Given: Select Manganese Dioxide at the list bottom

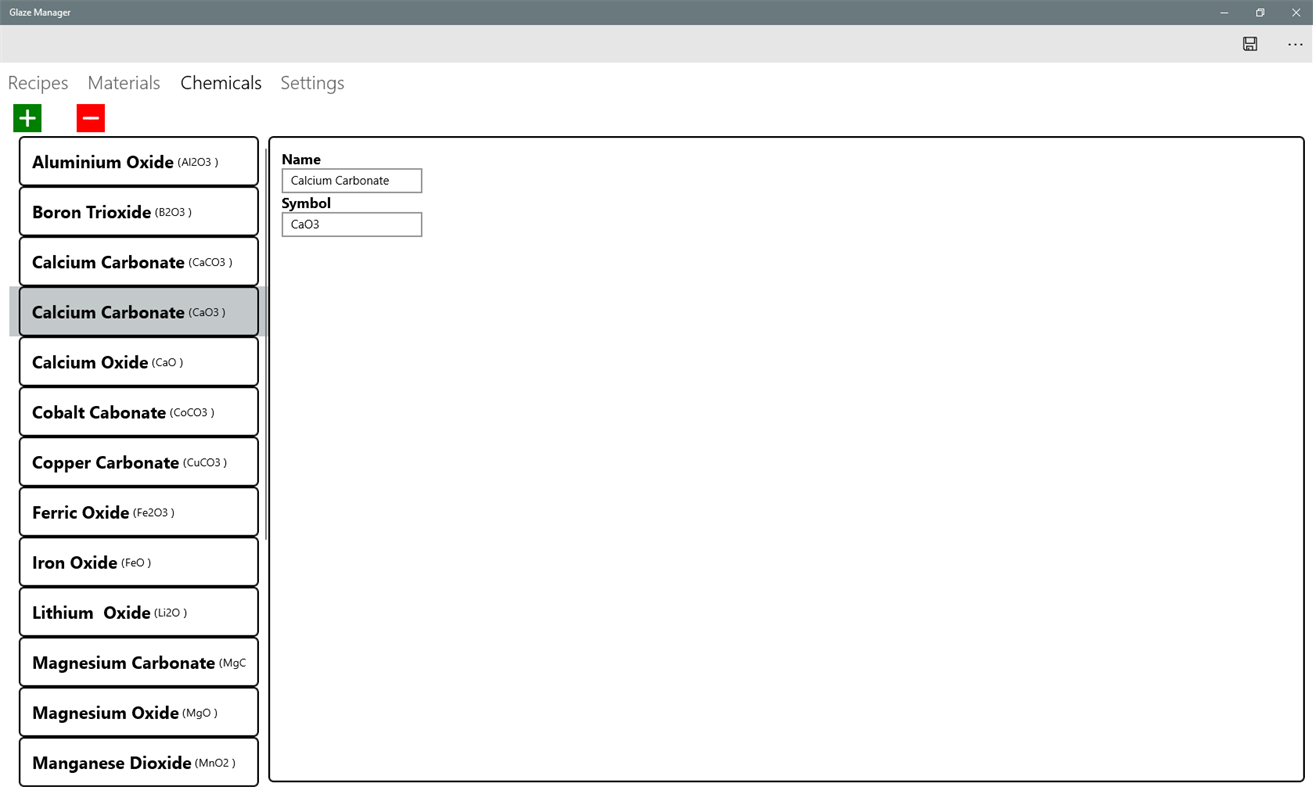Looking at the screenshot, I should click(x=138, y=762).
